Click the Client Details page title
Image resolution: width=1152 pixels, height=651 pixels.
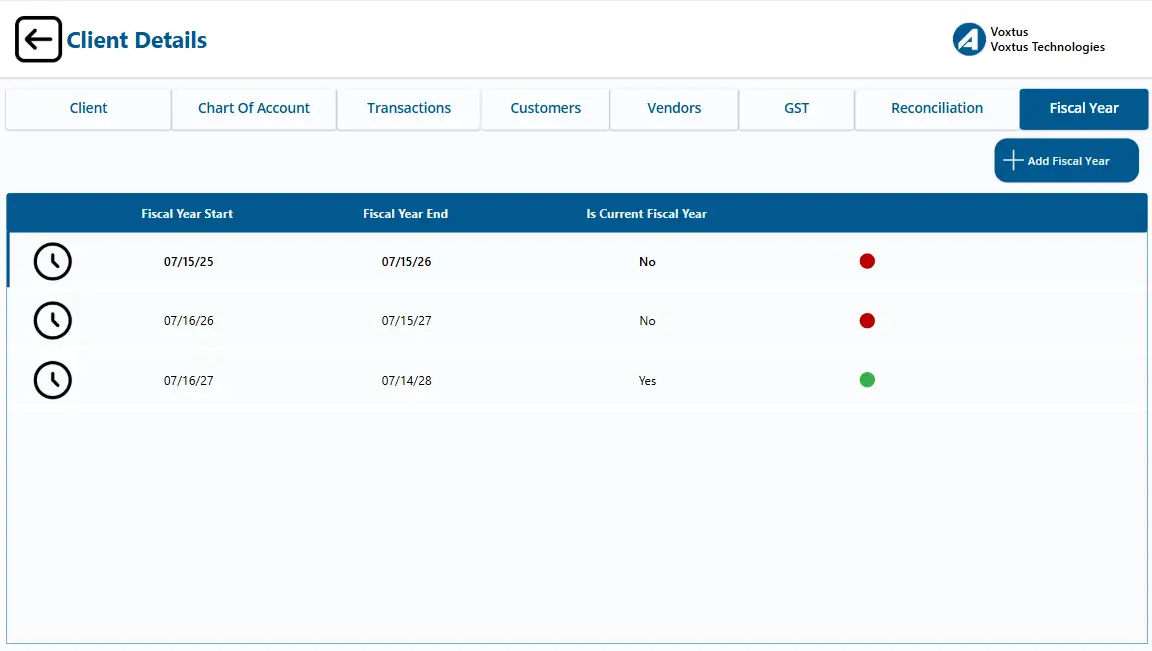(137, 40)
